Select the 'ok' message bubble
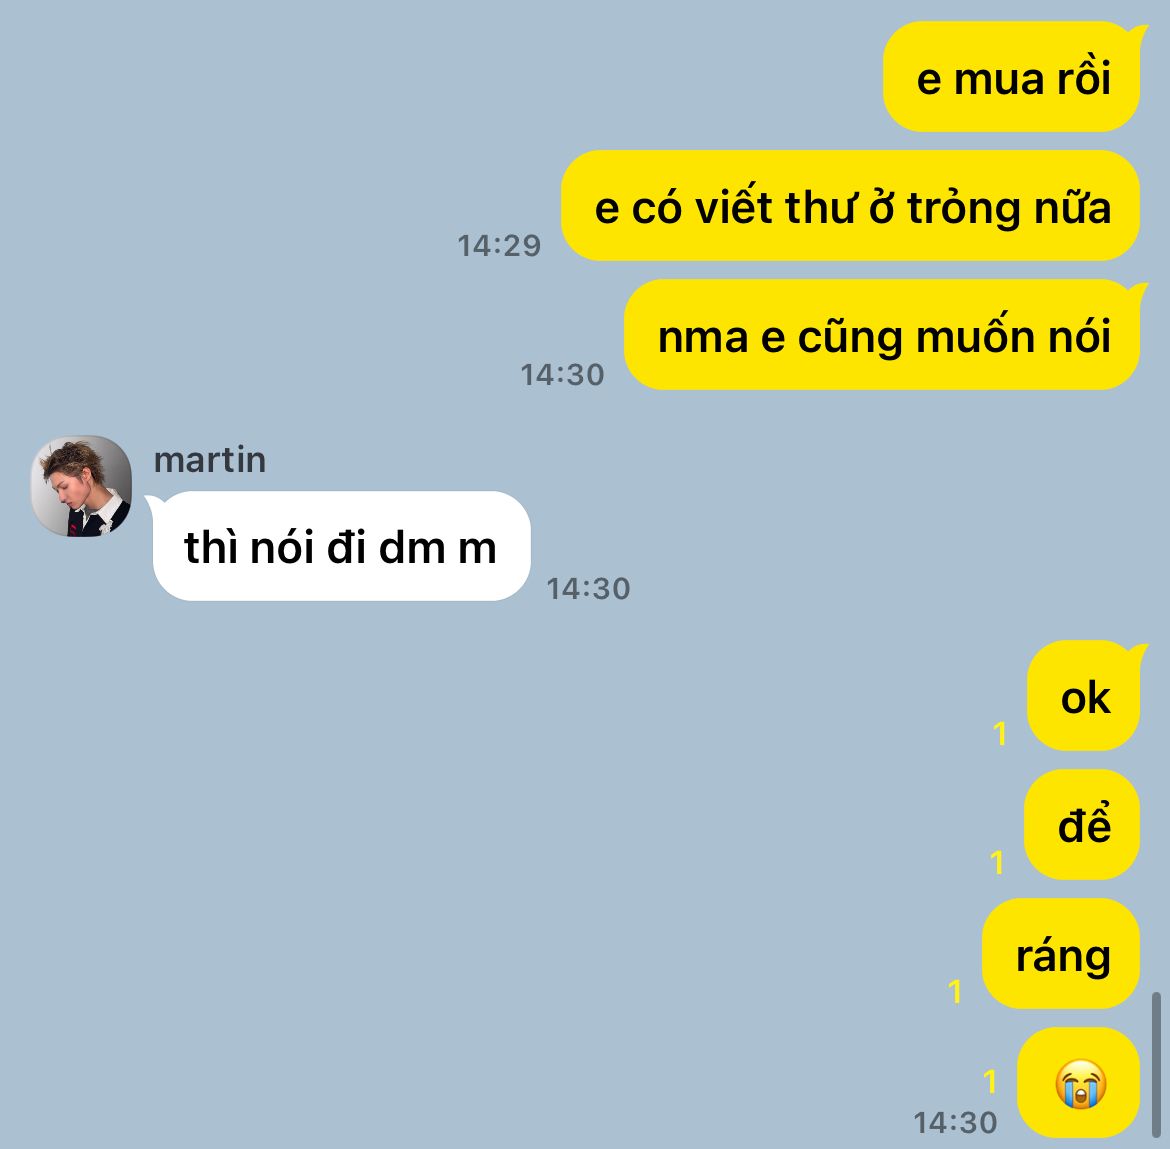The image size is (1170, 1149). point(1084,695)
